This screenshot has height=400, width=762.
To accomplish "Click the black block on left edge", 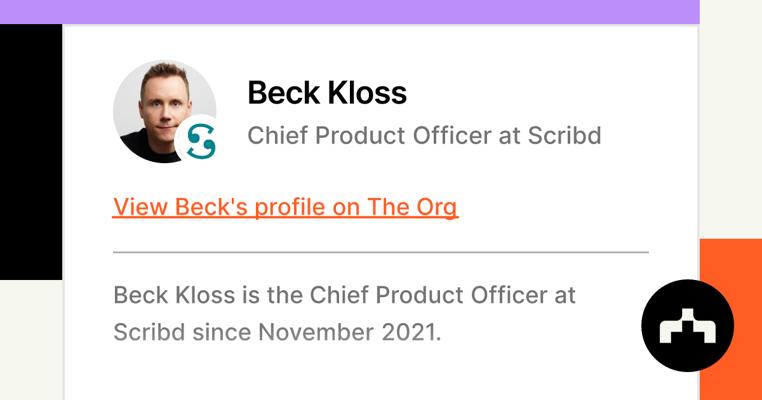I will (x=30, y=150).
